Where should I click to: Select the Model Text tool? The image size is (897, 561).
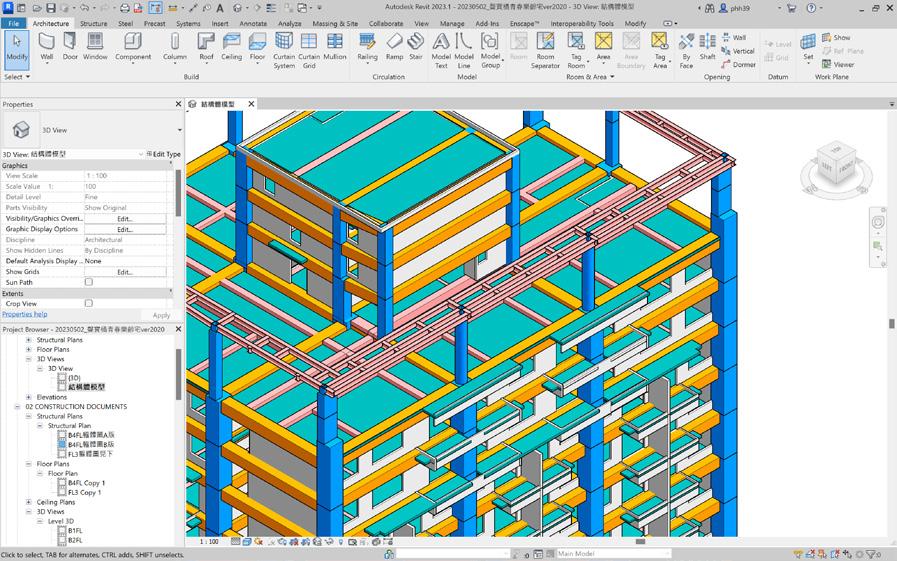point(441,50)
